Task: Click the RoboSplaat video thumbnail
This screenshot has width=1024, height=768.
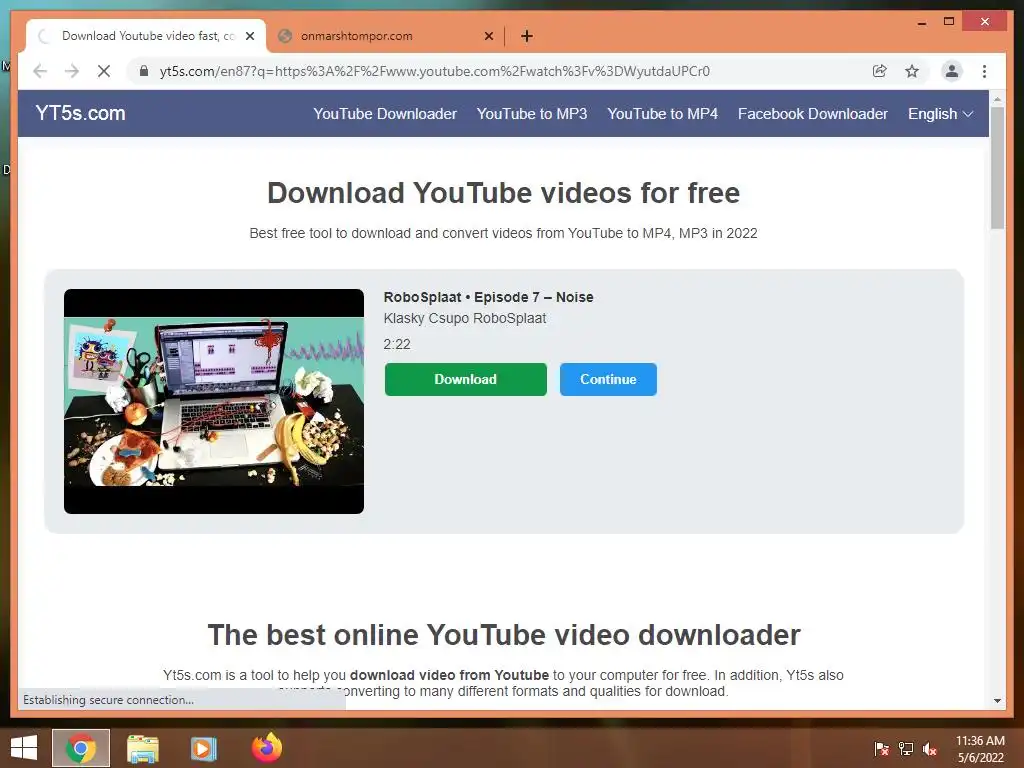Action: pyautogui.click(x=214, y=401)
